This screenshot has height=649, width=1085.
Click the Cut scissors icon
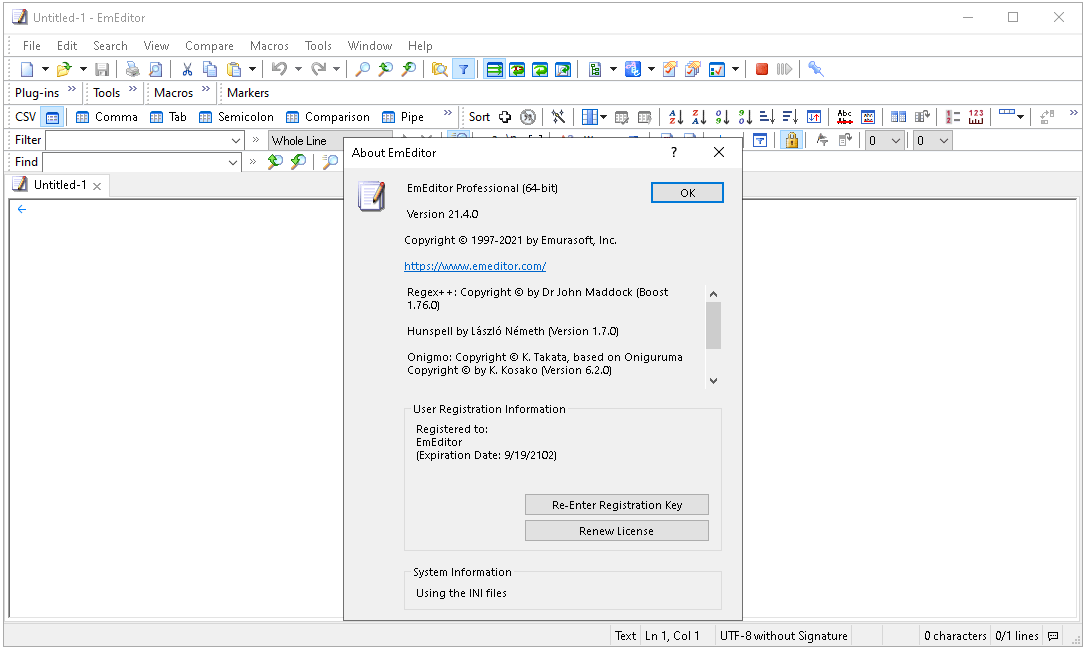(186, 69)
